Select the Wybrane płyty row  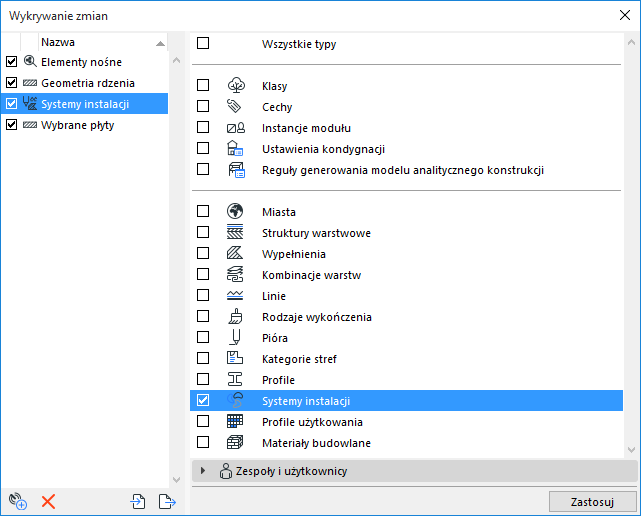[x=84, y=125]
